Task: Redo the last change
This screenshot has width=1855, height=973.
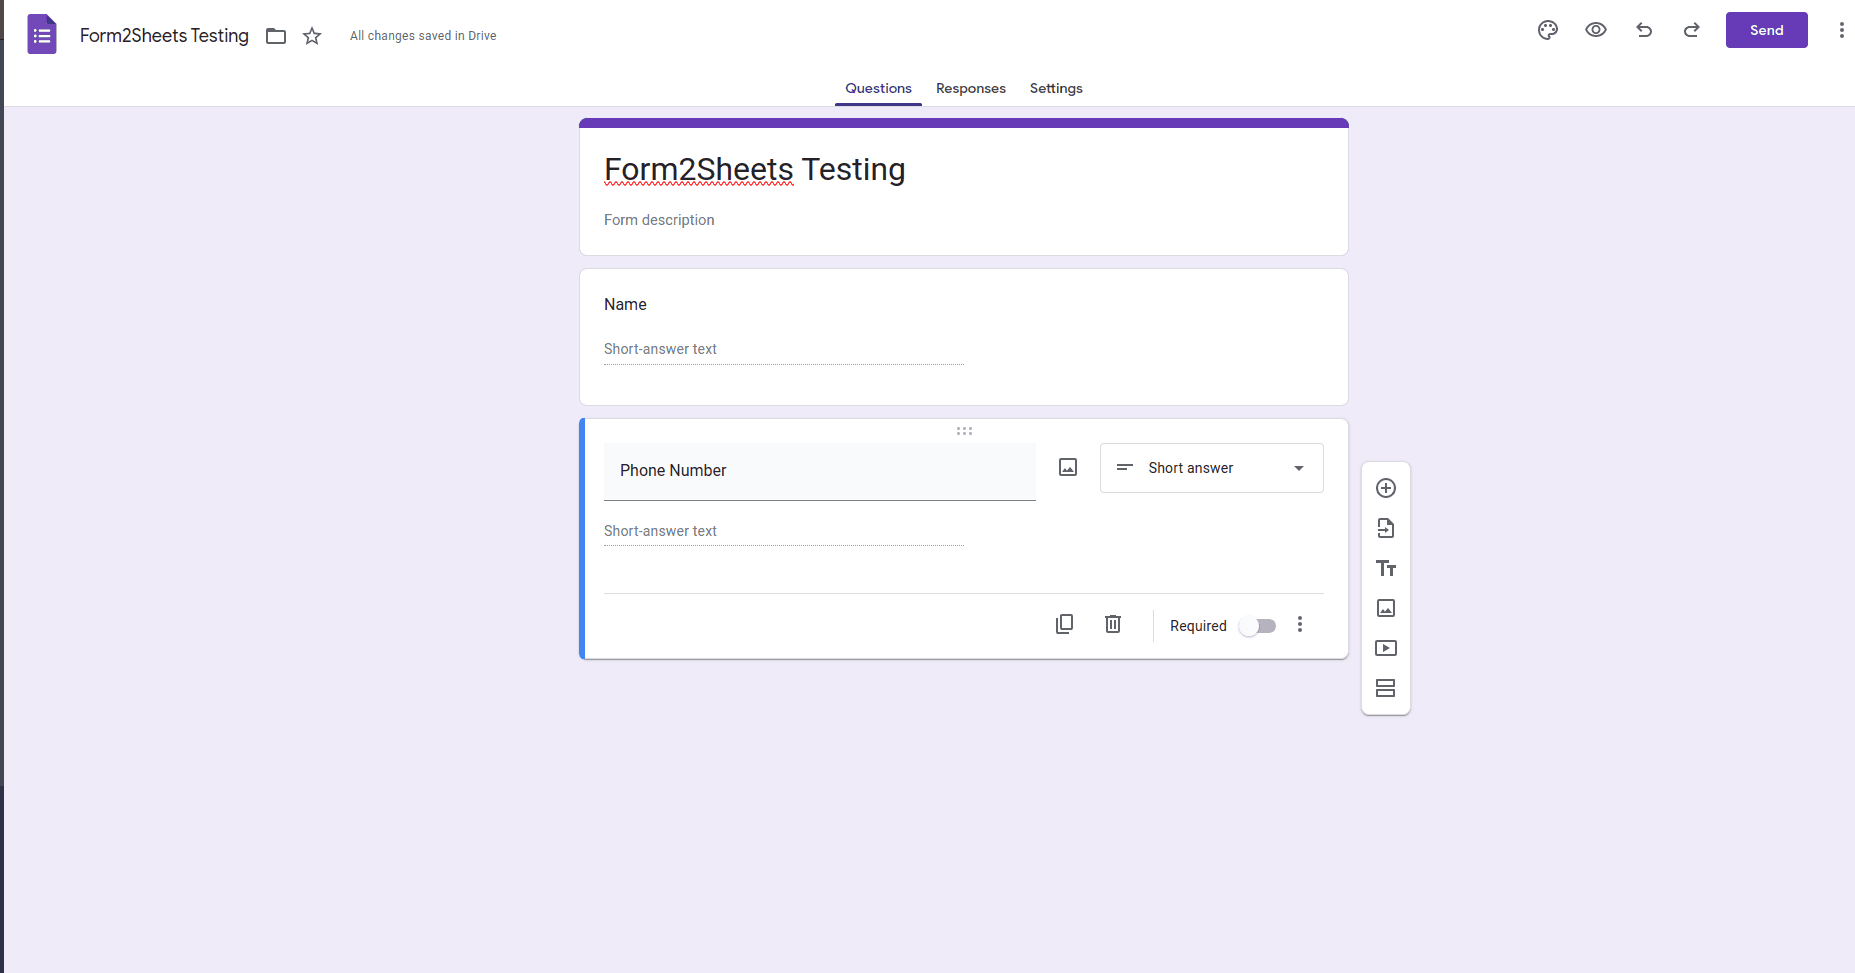Action: tap(1692, 30)
